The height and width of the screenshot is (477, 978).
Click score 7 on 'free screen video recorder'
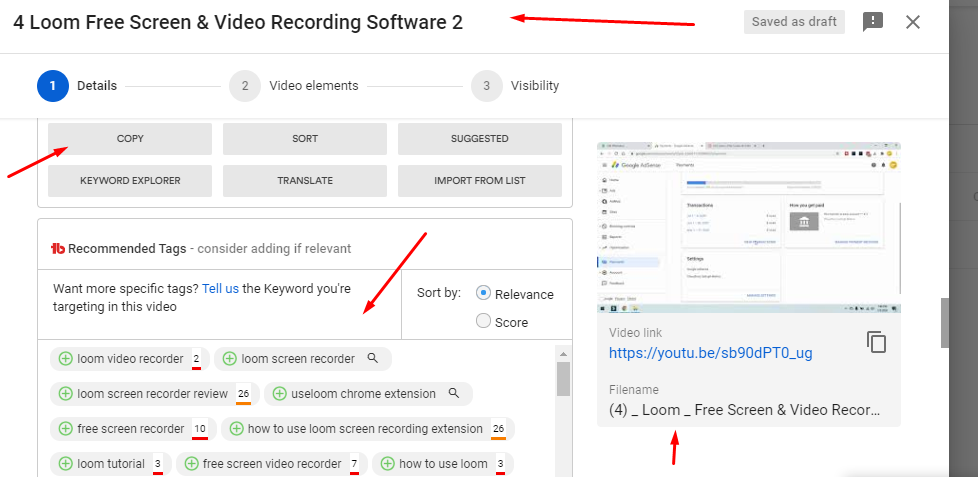(354, 464)
